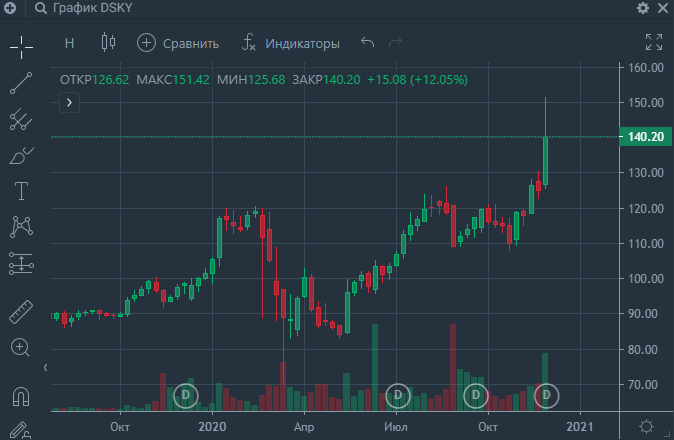Click the 100.00 price axis label
This screenshot has width=674, height=440.
(x=646, y=279)
